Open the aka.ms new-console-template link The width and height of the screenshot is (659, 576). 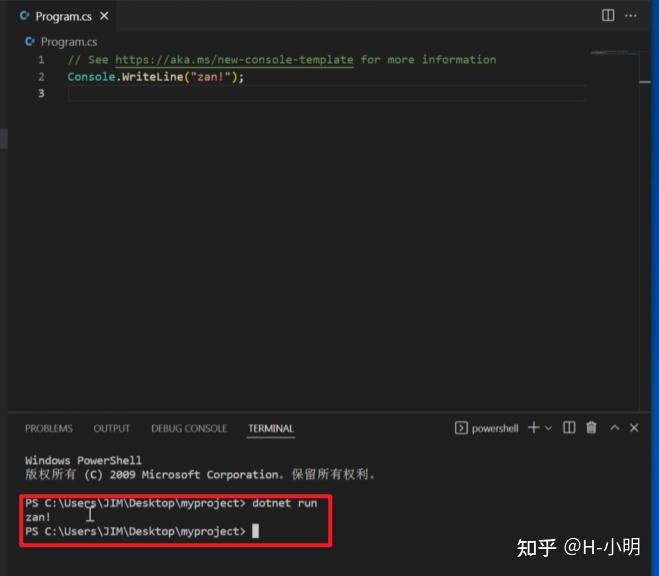234,60
